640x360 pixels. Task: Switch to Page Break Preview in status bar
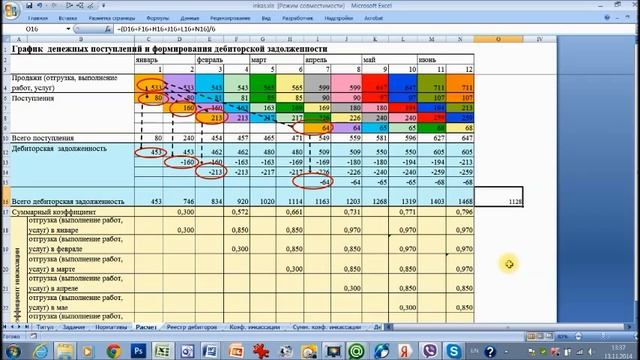(549, 336)
